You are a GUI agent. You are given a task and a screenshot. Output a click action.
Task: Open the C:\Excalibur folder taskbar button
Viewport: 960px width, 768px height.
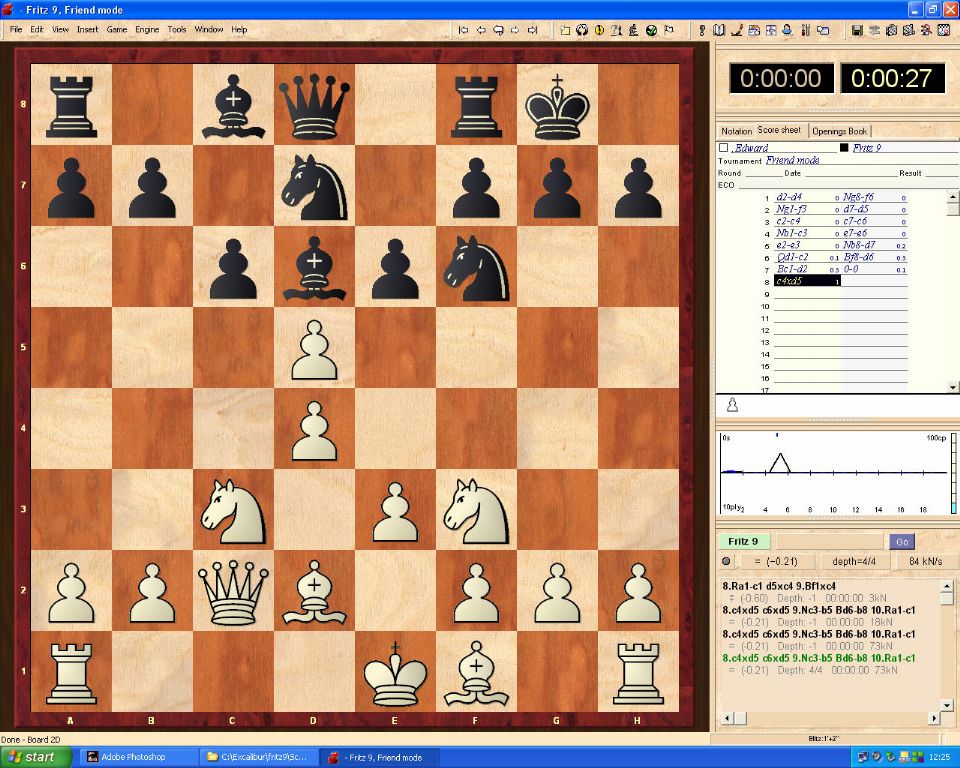tap(260, 757)
